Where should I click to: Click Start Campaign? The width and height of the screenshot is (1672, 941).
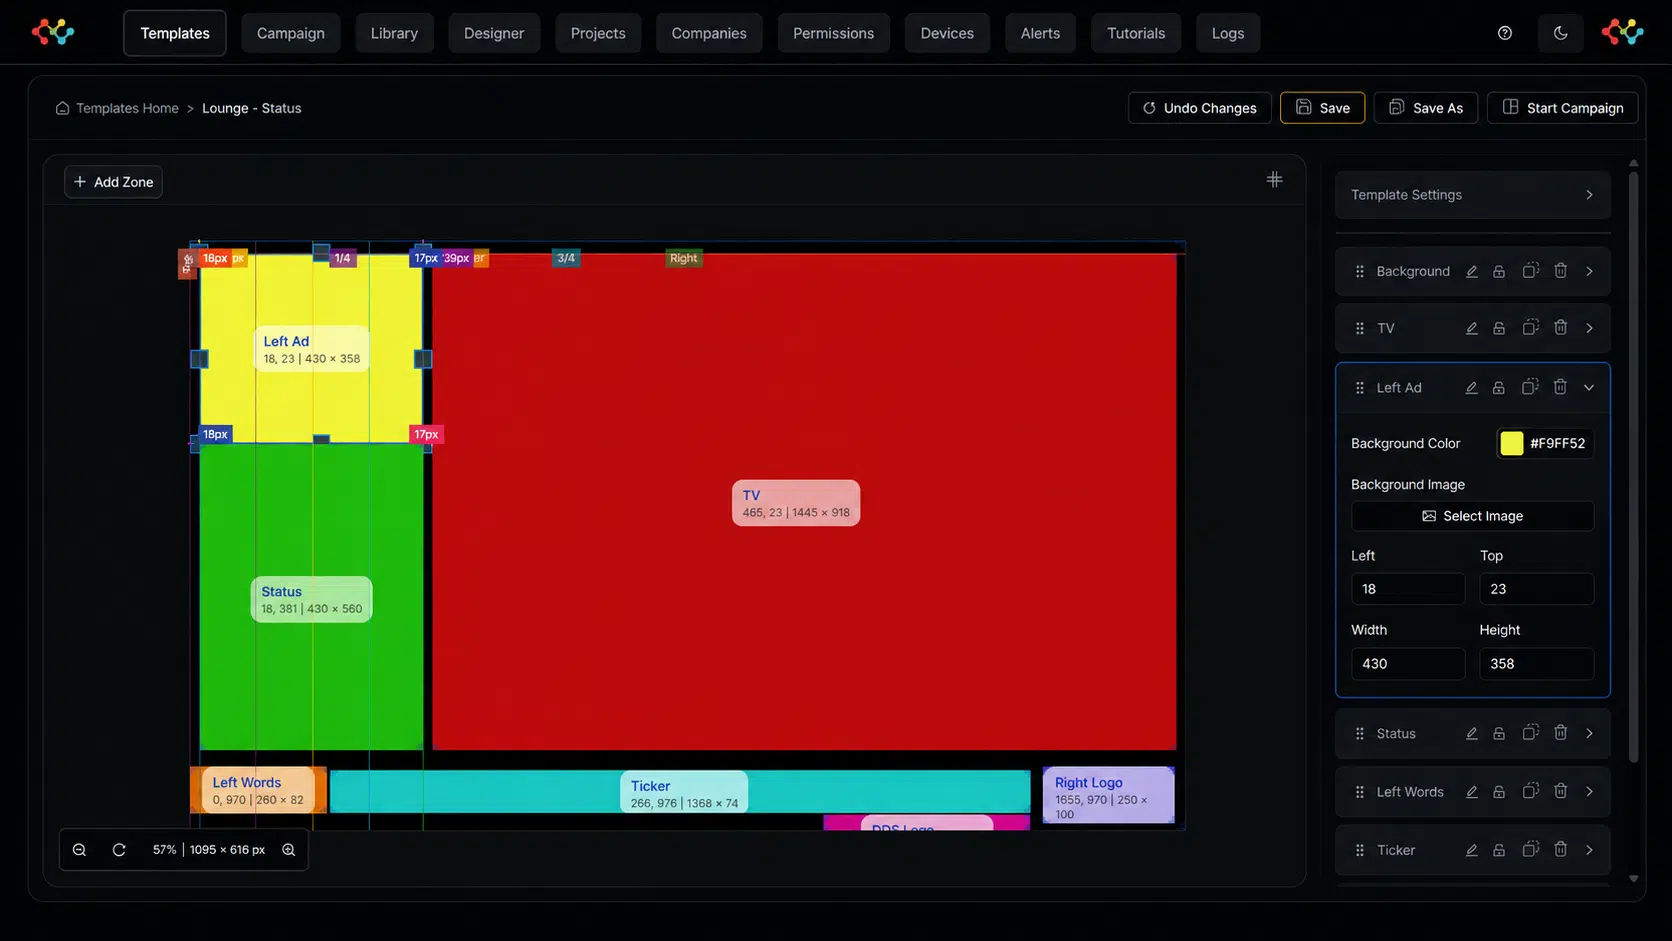pos(1563,108)
